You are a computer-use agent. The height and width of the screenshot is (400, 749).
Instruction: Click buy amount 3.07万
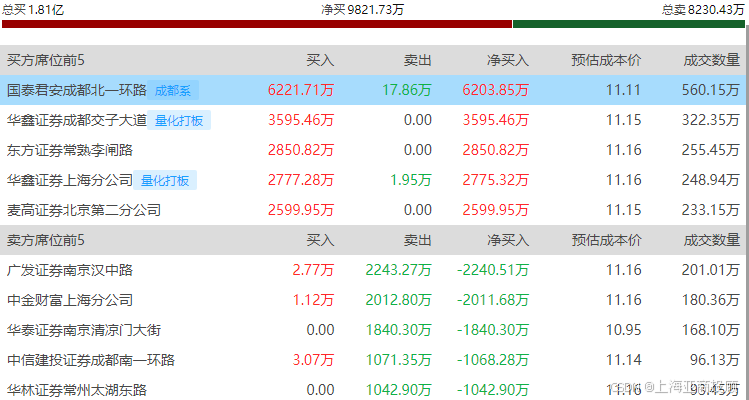[313, 360]
